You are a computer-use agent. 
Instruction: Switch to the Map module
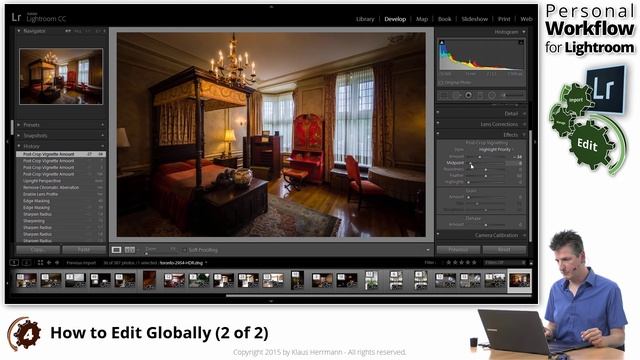tap(422, 19)
